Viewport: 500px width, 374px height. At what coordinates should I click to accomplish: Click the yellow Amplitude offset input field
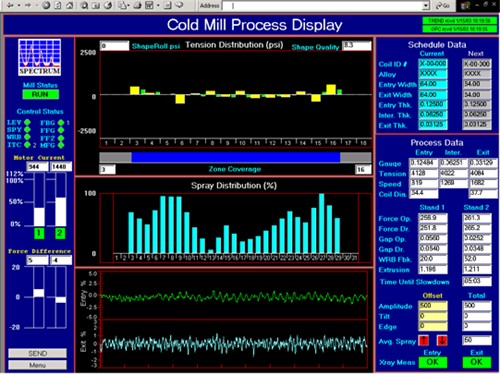tap(432, 306)
